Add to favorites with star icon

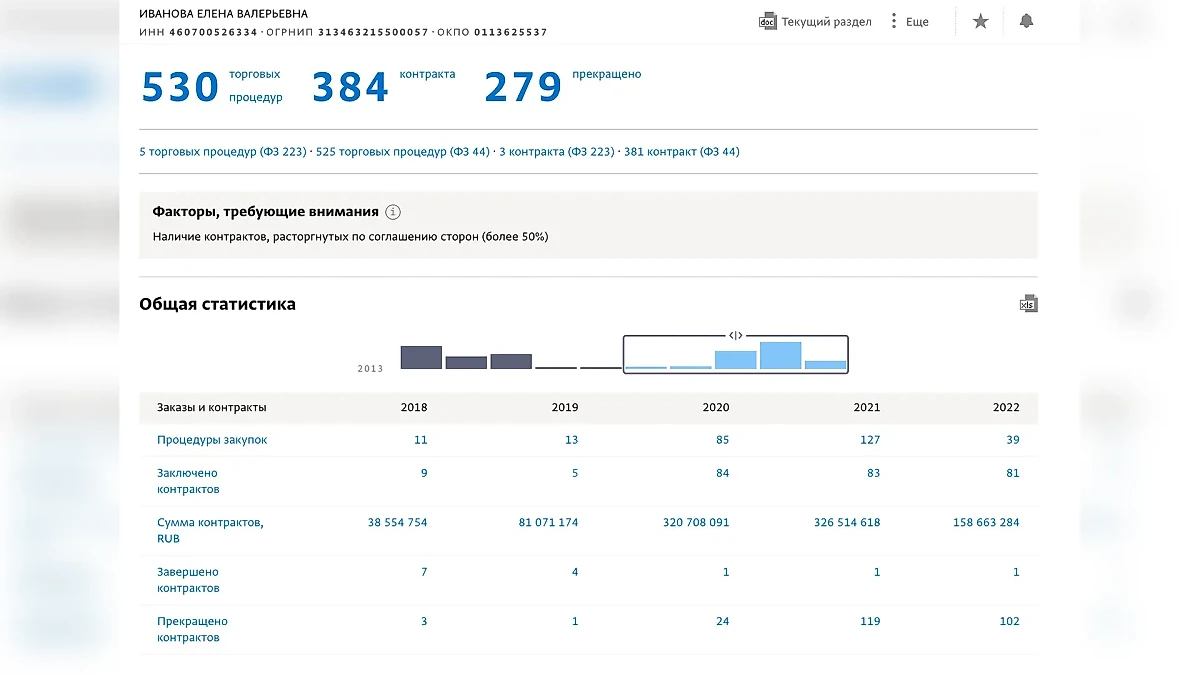[x=980, y=21]
